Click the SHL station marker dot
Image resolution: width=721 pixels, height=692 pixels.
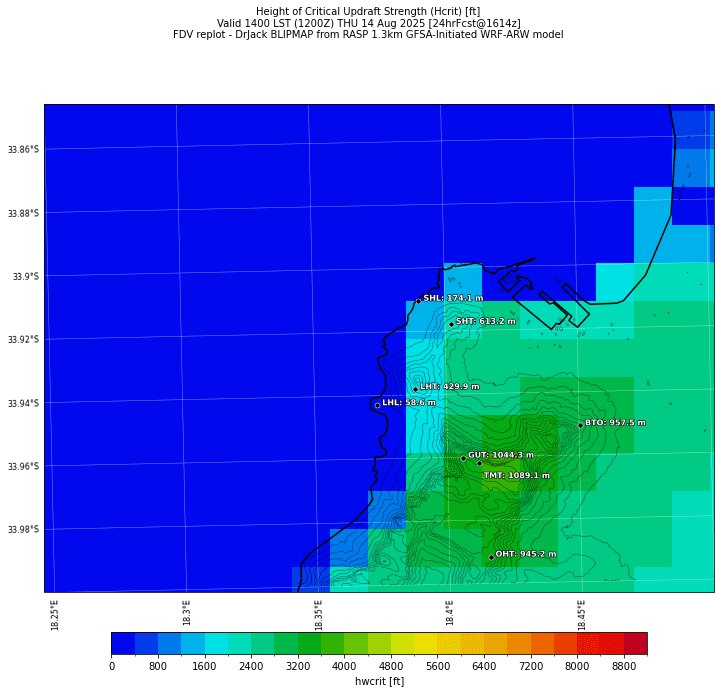418,301
